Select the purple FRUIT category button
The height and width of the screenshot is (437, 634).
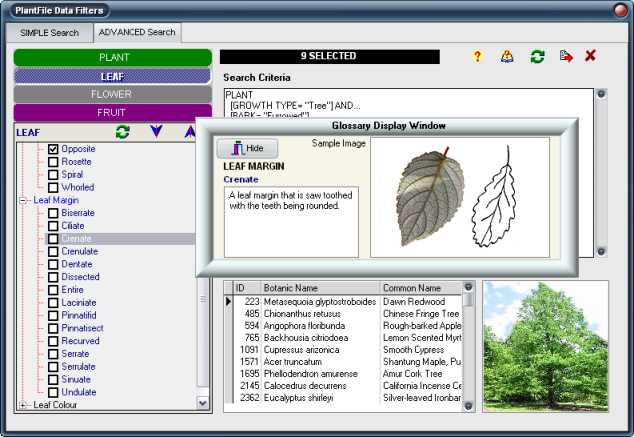[x=112, y=113]
